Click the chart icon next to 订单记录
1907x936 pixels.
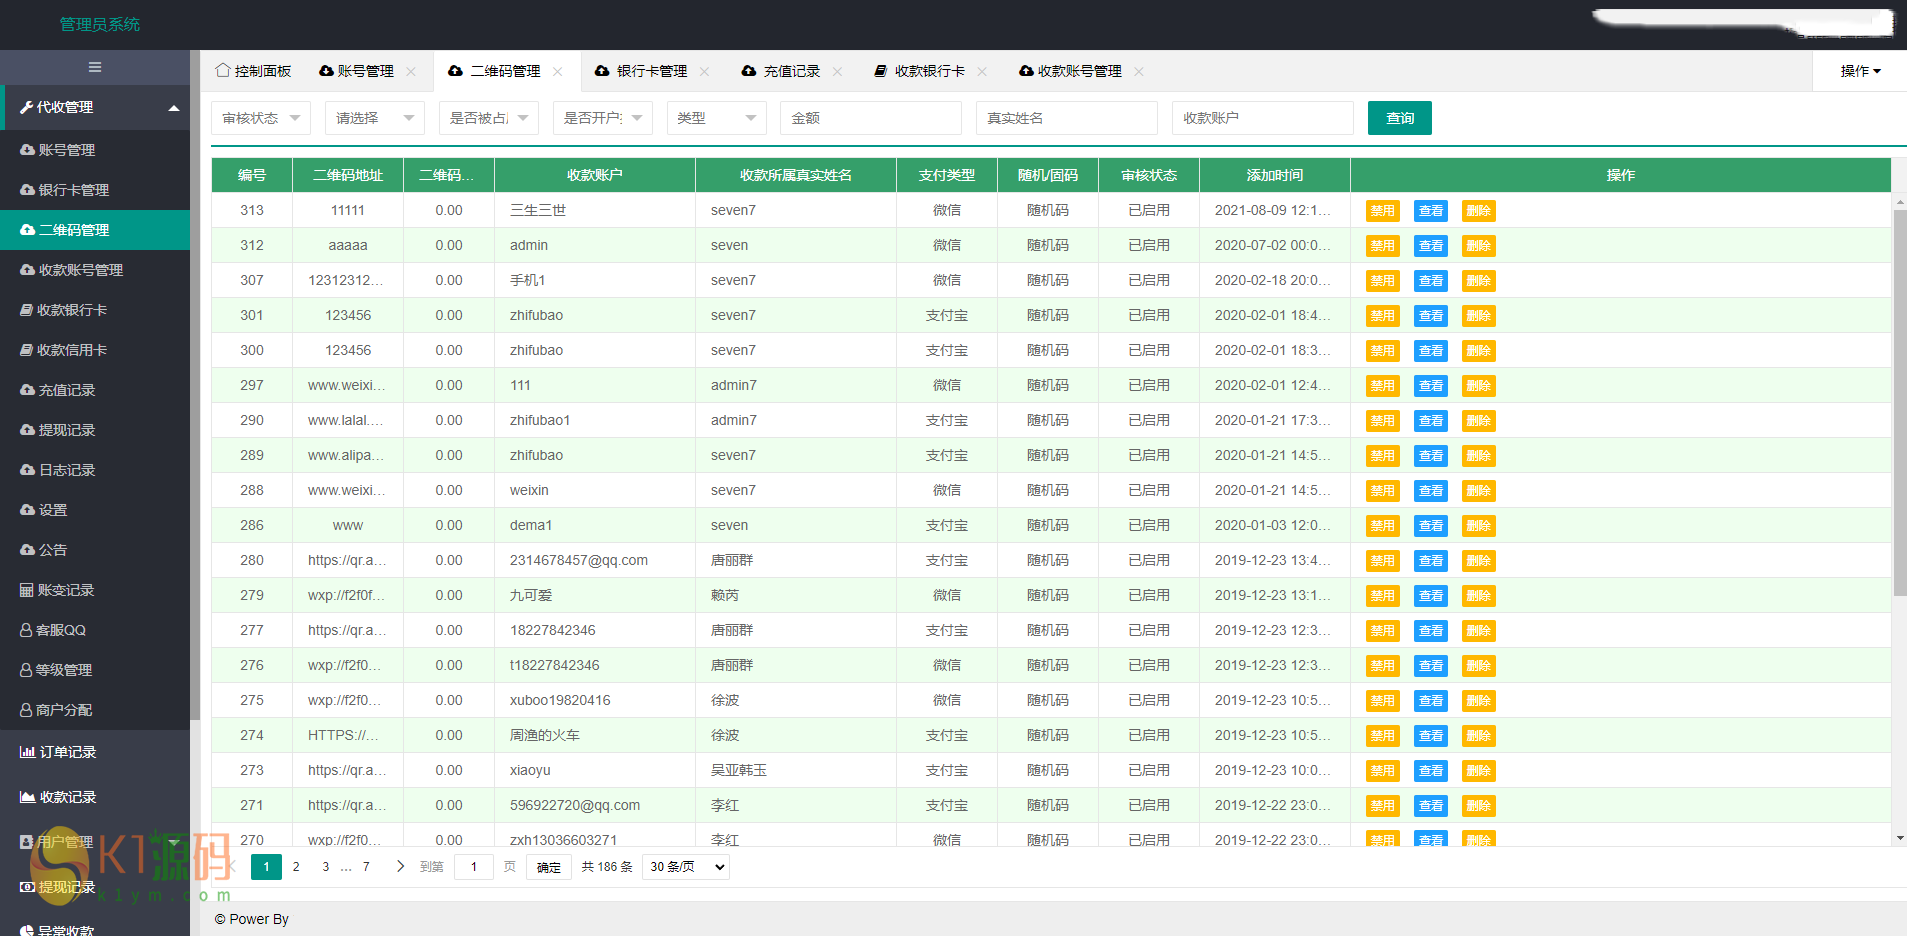[x=27, y=752]
